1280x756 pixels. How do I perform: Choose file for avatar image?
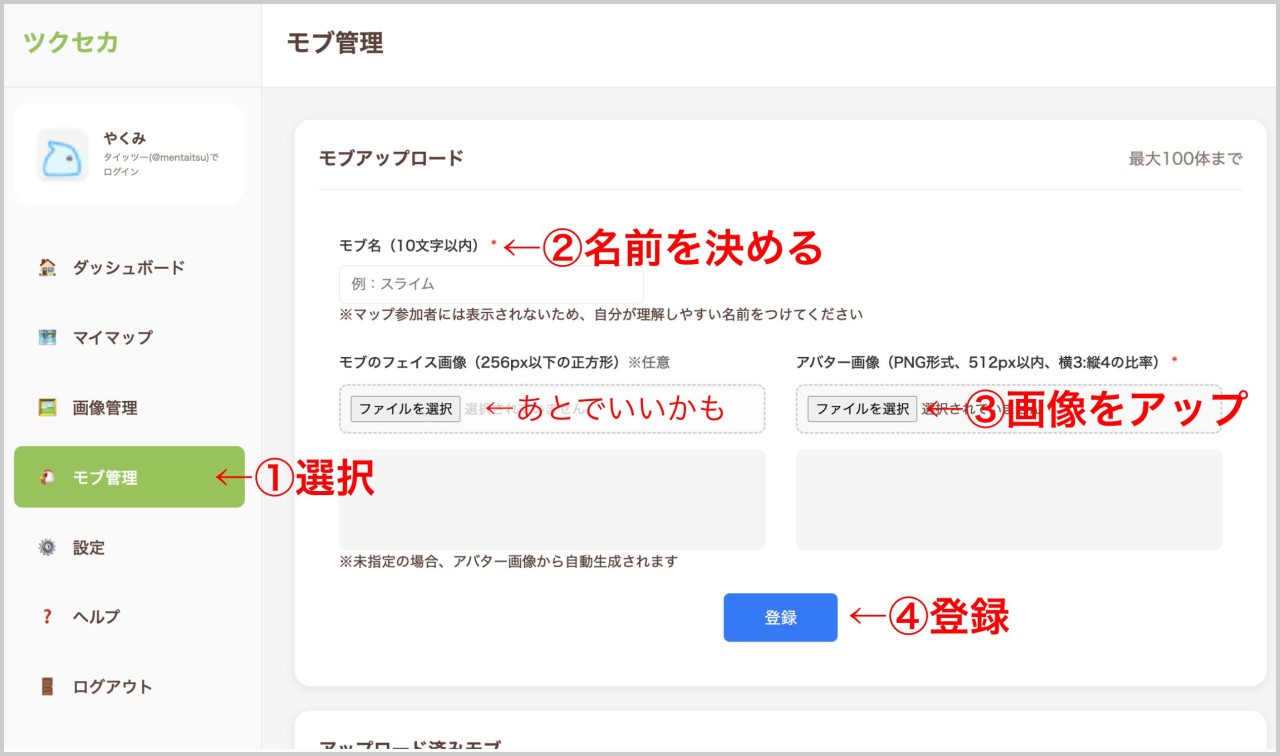(x=862, y=408)
